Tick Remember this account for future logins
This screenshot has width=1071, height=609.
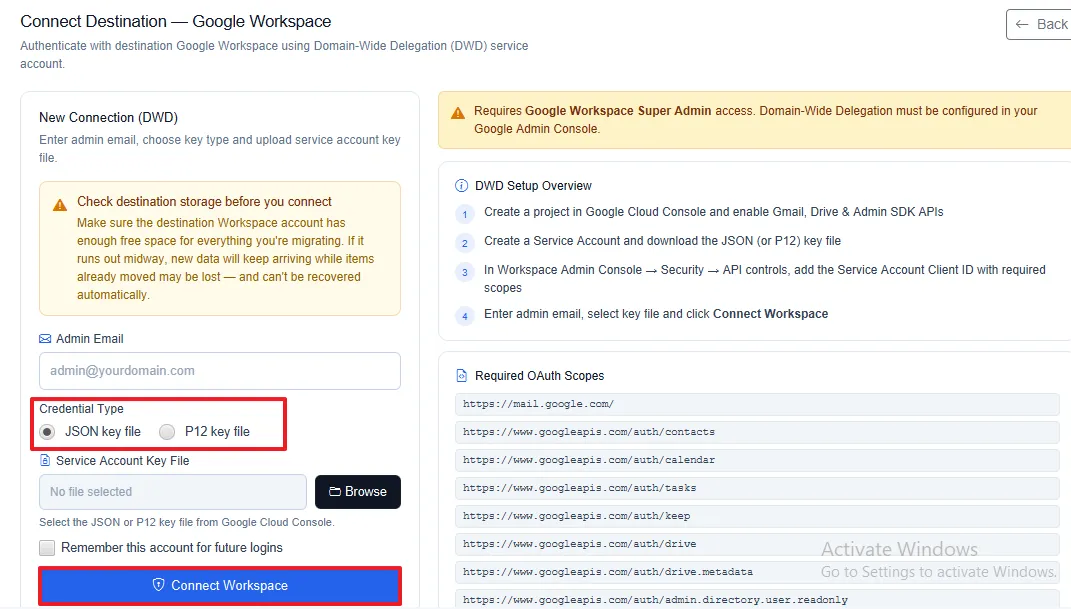pyautogui.click(x=47, y=548)
